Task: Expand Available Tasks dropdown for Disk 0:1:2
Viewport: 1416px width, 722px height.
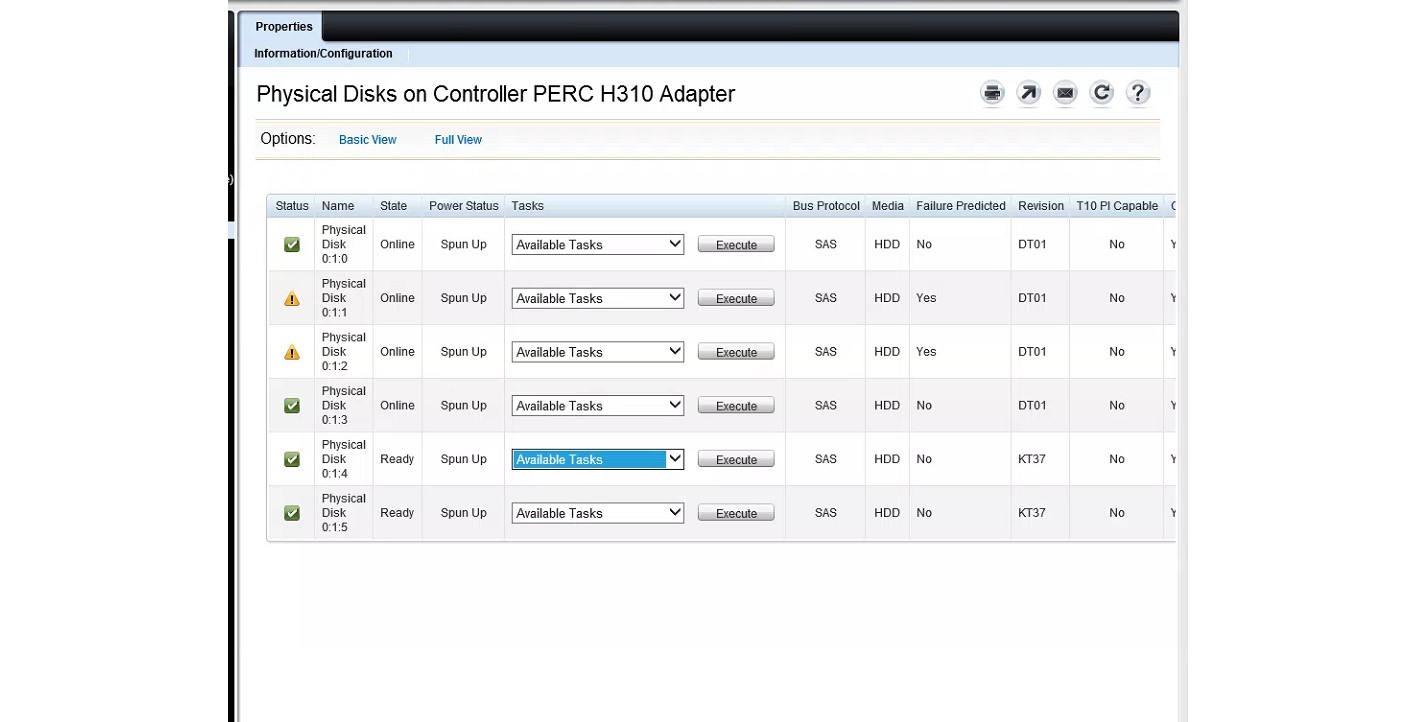Action: click(597, 352)
